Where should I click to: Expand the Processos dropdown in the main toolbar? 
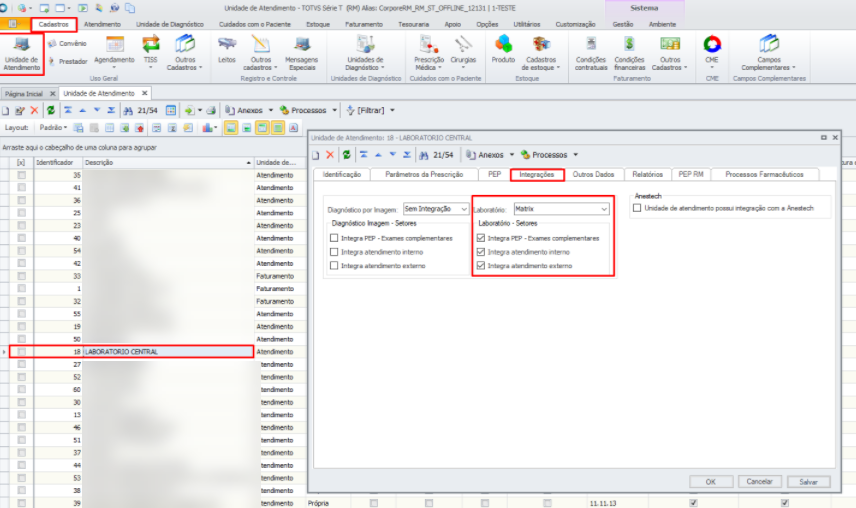coord(334,110)
